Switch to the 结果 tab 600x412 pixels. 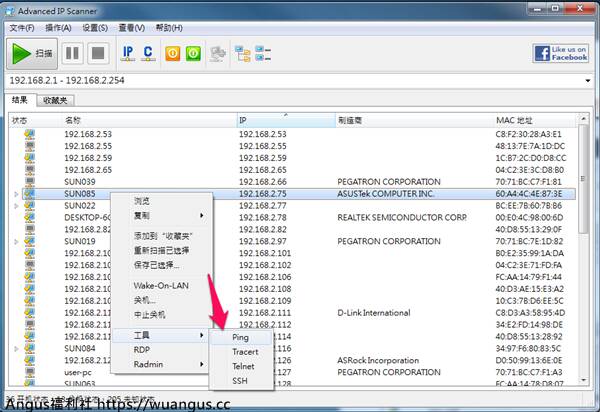click(20, 100)
